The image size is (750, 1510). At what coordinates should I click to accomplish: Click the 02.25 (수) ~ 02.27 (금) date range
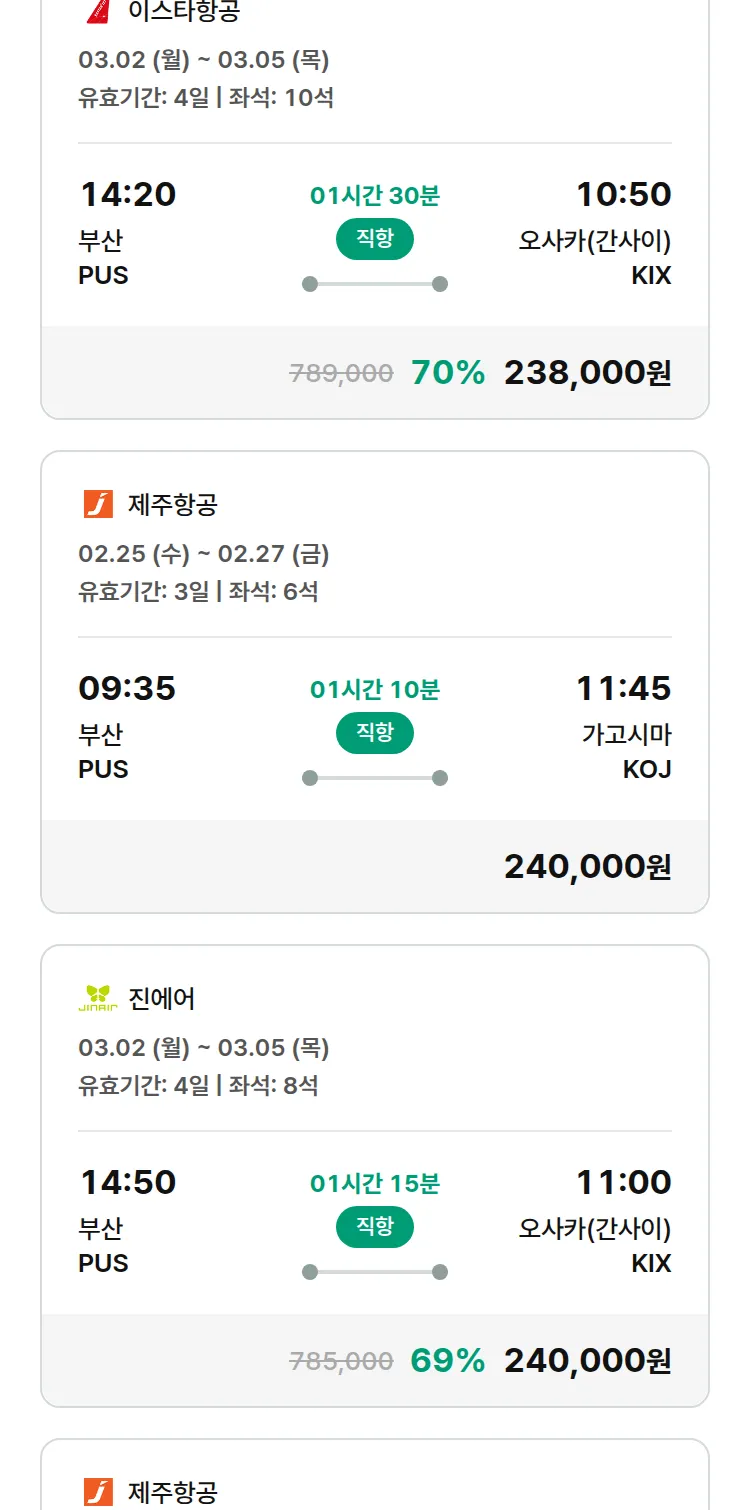pos(204,554)
